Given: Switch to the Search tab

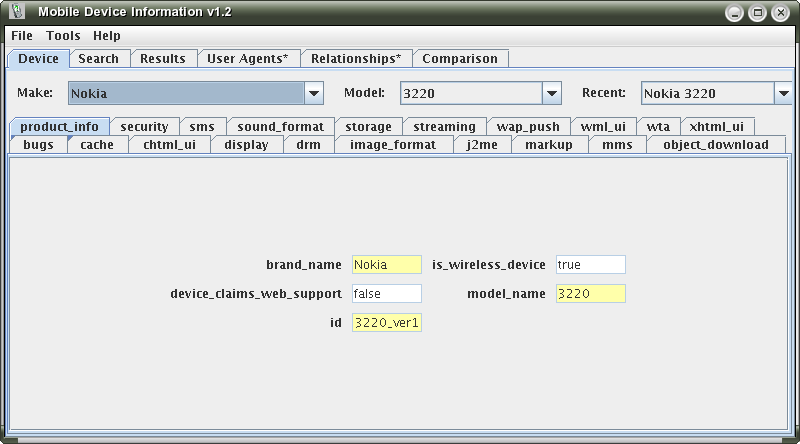Looking at the screenshot, I should [99, 59].
